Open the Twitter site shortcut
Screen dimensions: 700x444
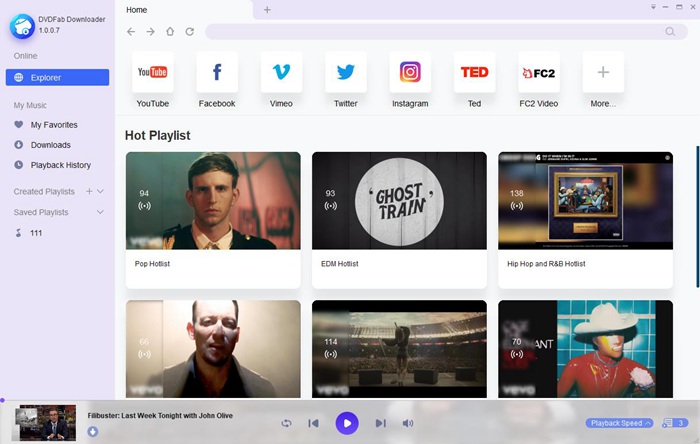click(346, 72)
